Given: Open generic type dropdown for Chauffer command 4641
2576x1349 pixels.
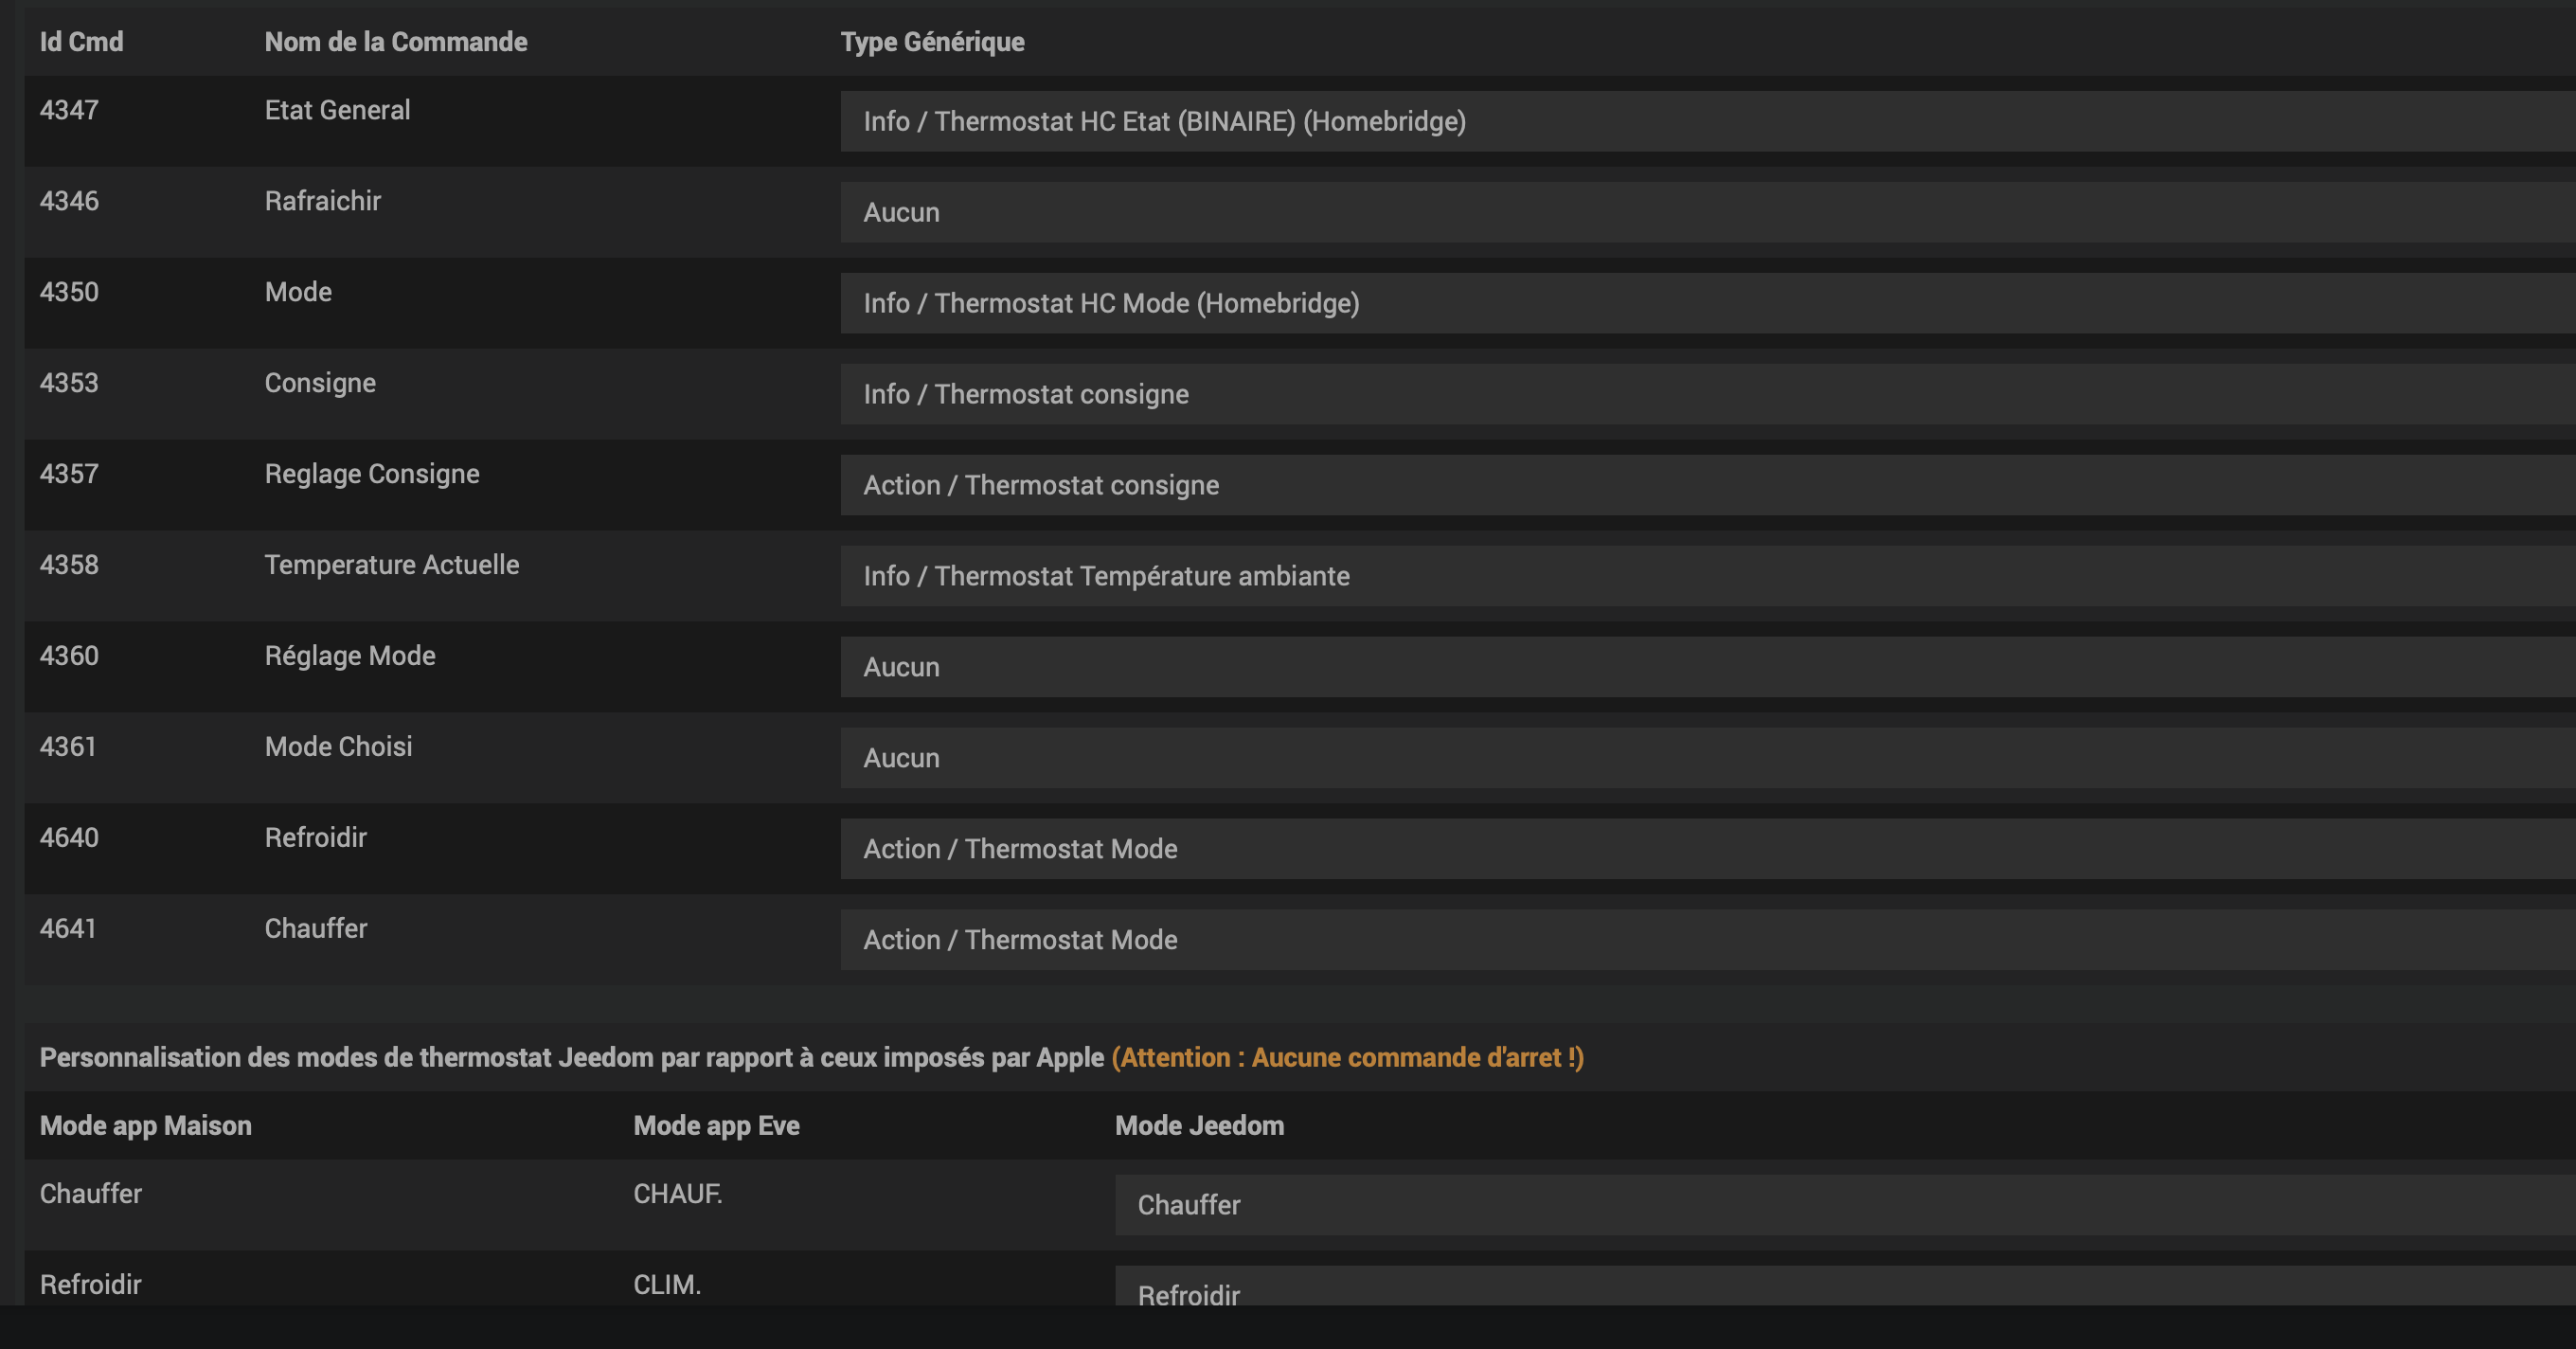Looking at the screenshot, I should pyautogui.click(x=1708, y=940).
